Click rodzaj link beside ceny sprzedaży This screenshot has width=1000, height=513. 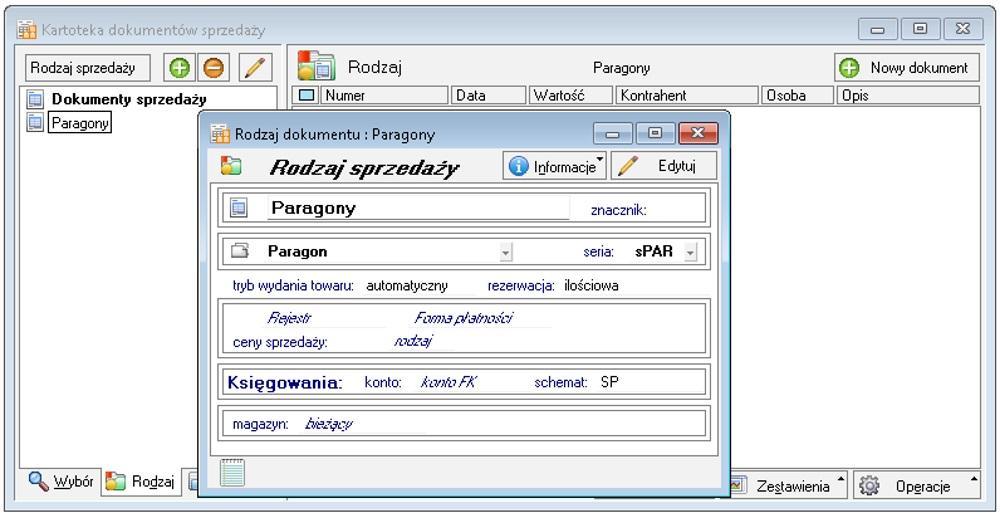click(x=413, y=341)
